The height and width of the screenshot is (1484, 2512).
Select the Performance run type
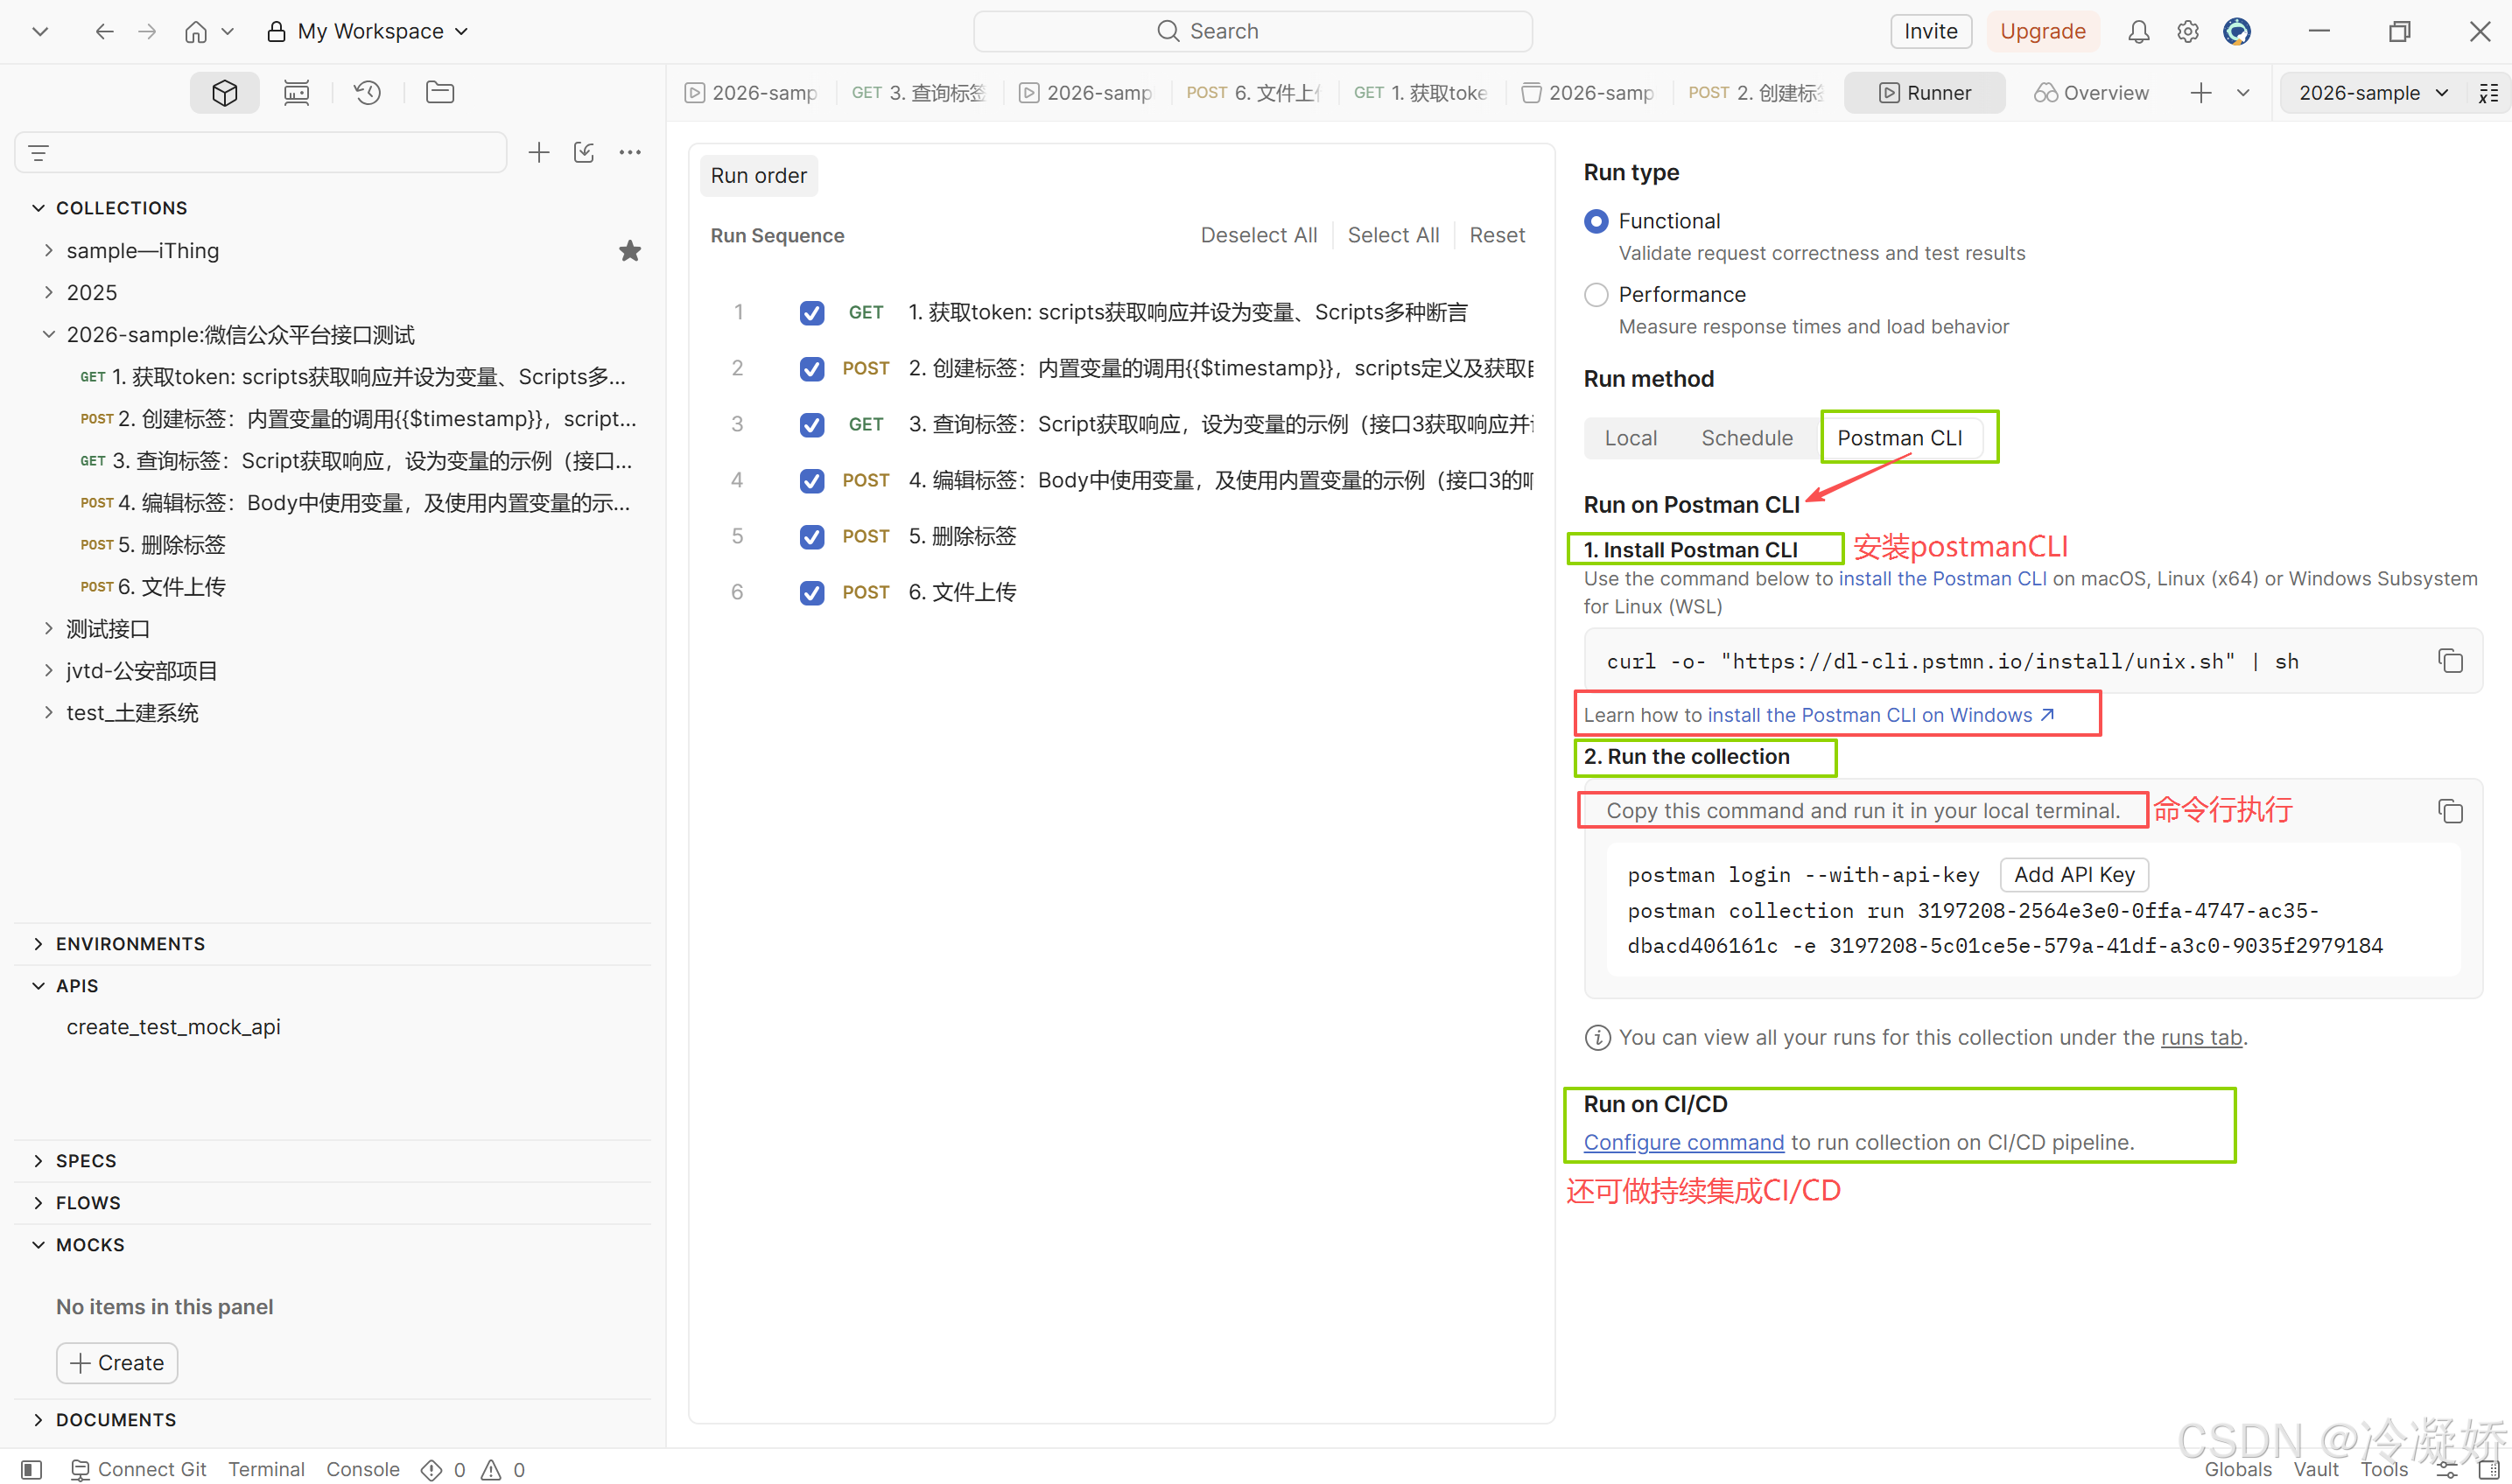(x=1596, y=295)
